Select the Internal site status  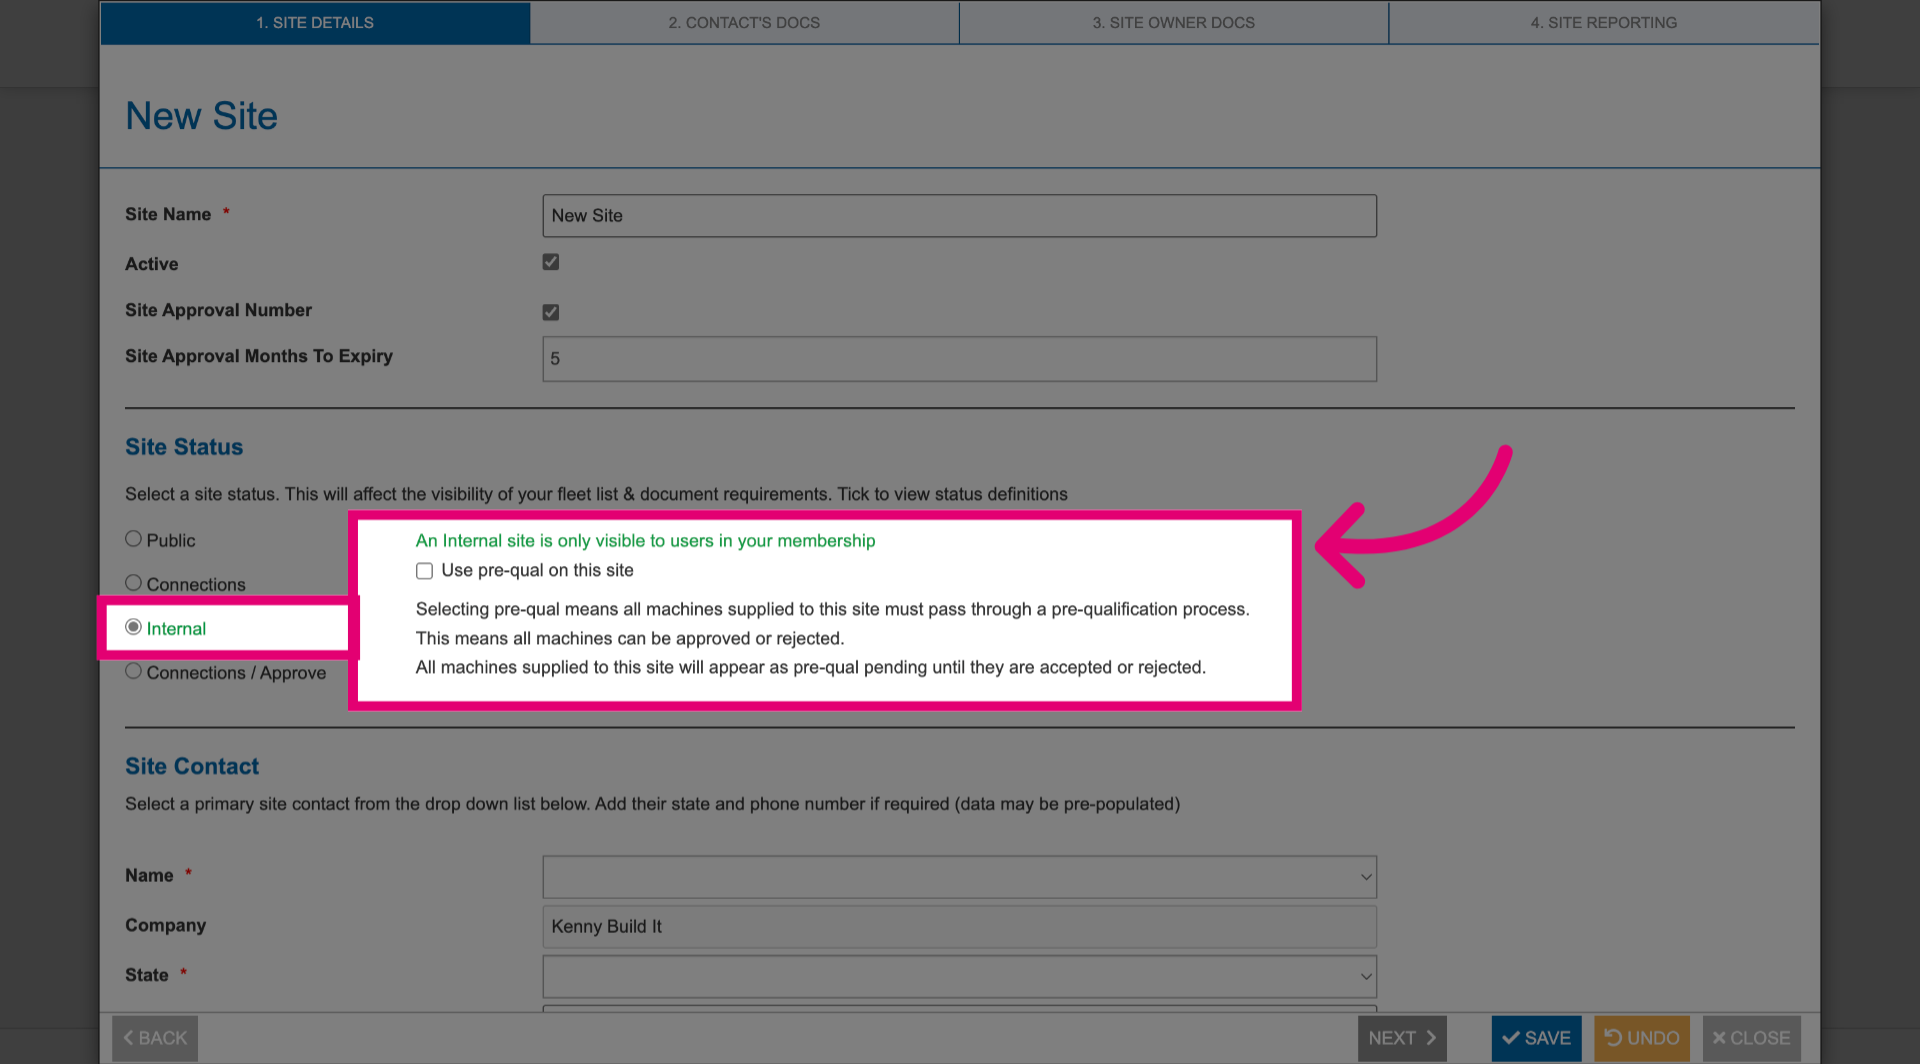click(x=133, y=627)
